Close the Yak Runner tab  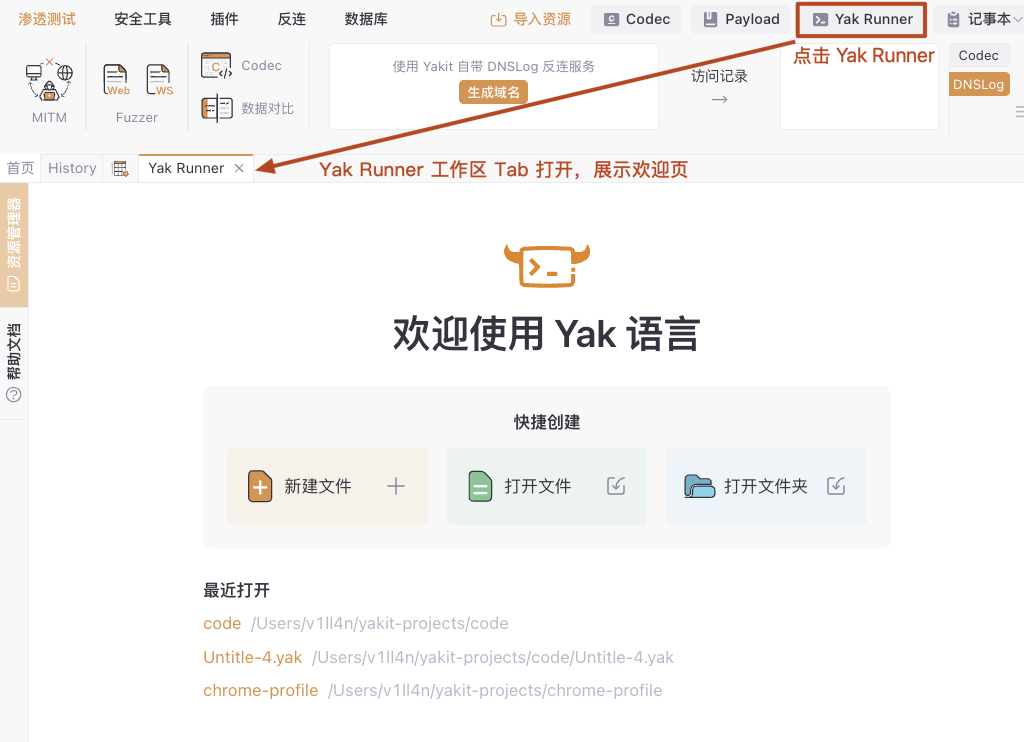point(239,169)
